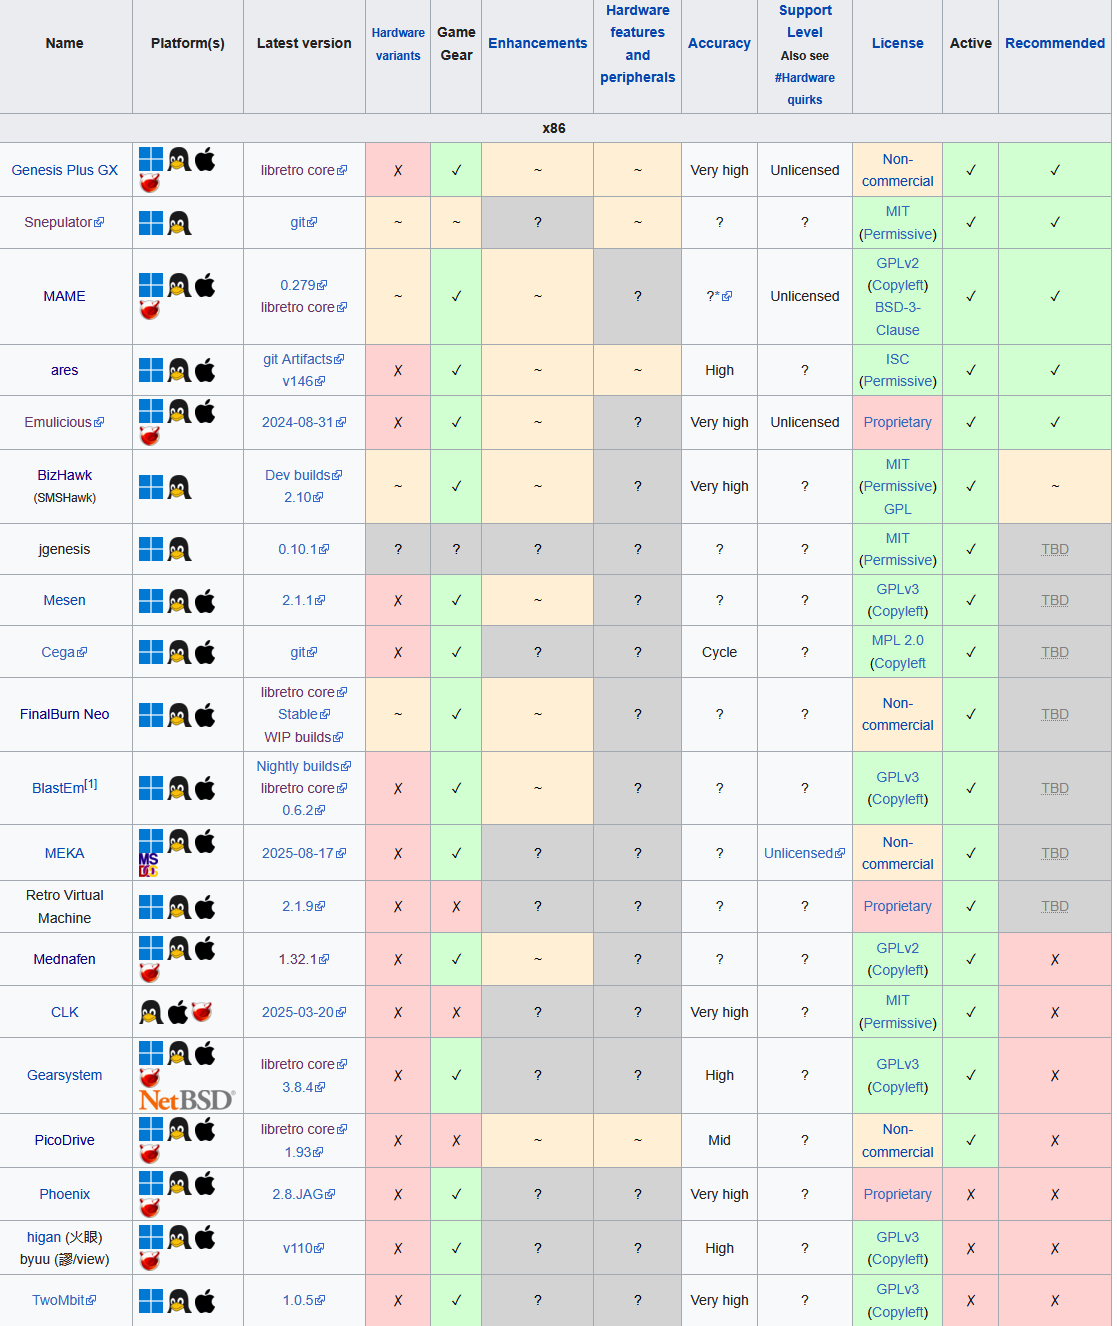Open the Snepulator external link

[x=64, y=222]
